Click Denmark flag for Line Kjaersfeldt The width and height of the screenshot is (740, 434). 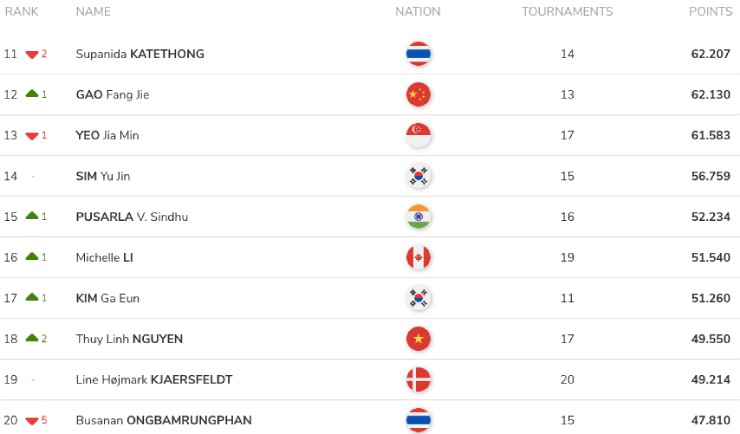click(418, 380)
